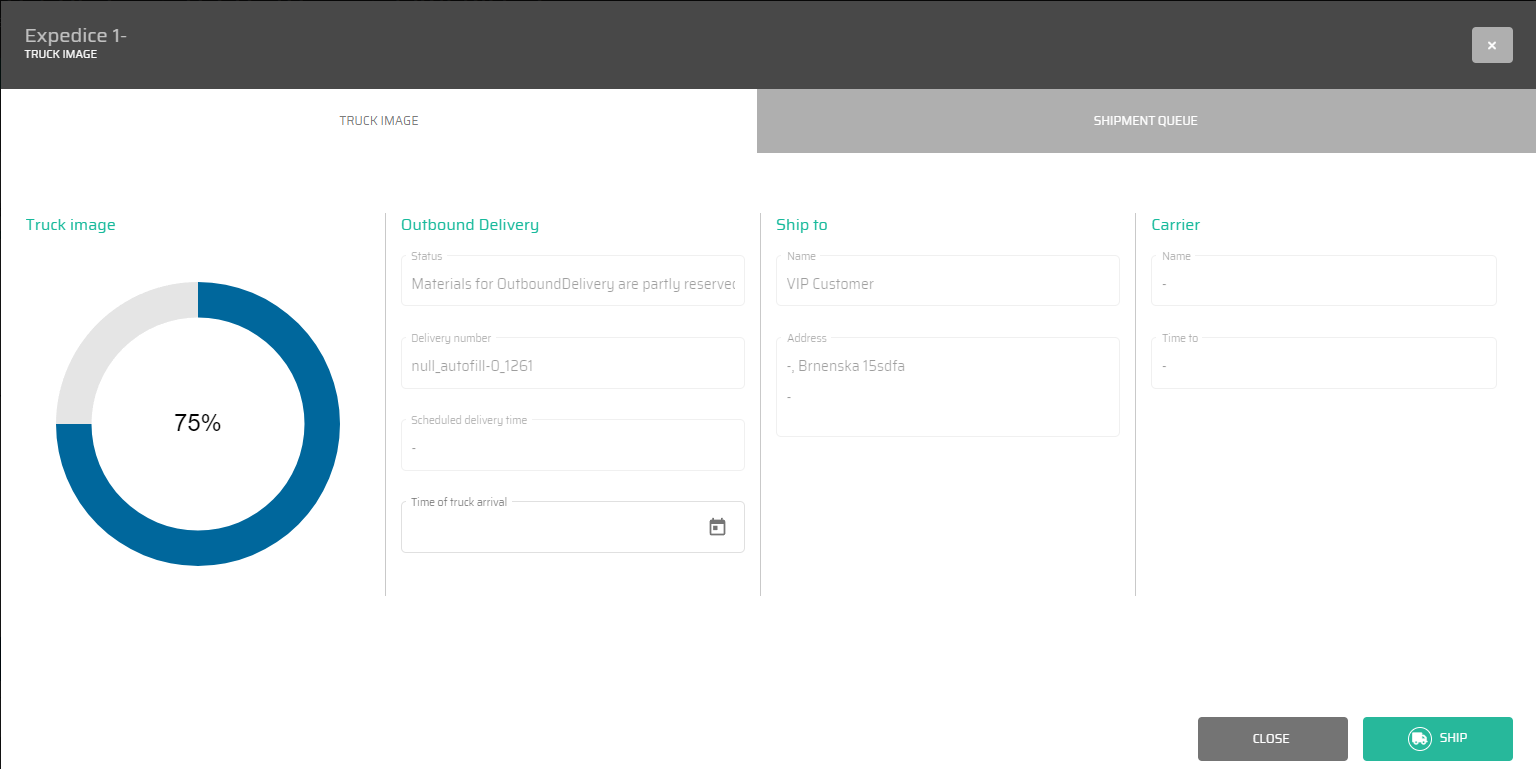Click the Ship button label

tap(1453, 738)
